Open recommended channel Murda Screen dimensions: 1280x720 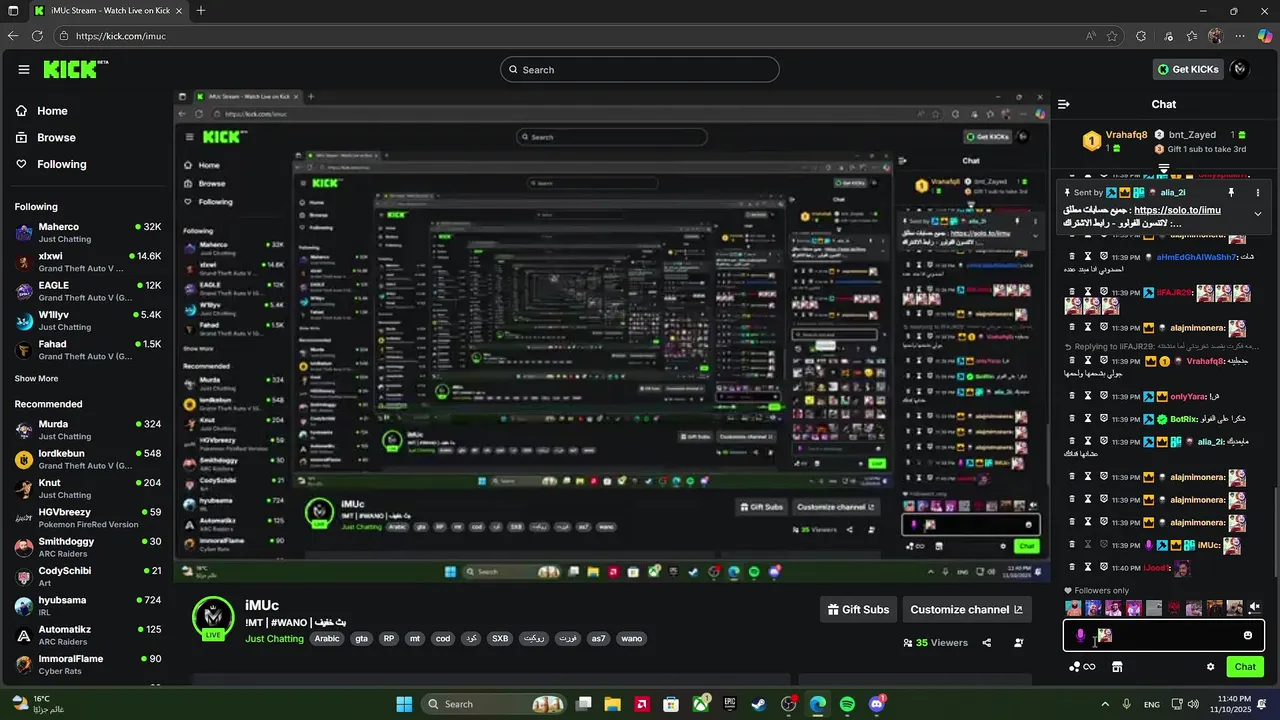(87, 430)
